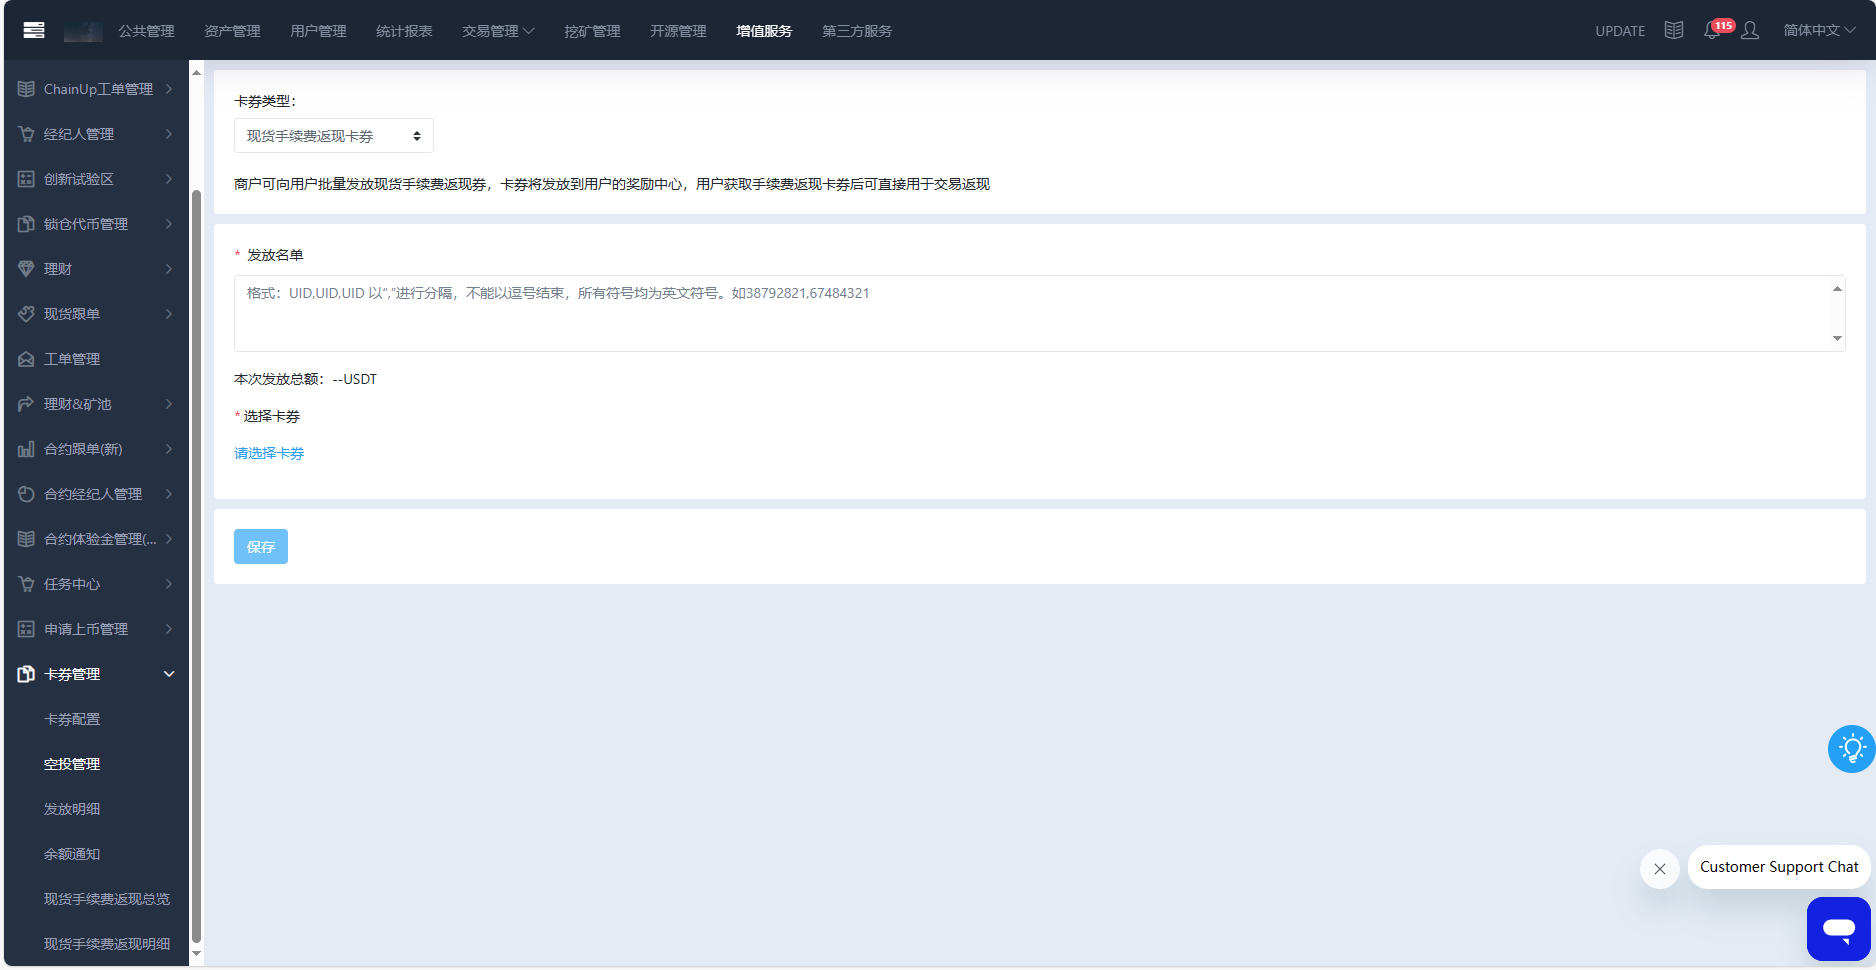The image size is (1876, 970).
Task: Go to 公共管理 top menu
Action: click(147, 31)
